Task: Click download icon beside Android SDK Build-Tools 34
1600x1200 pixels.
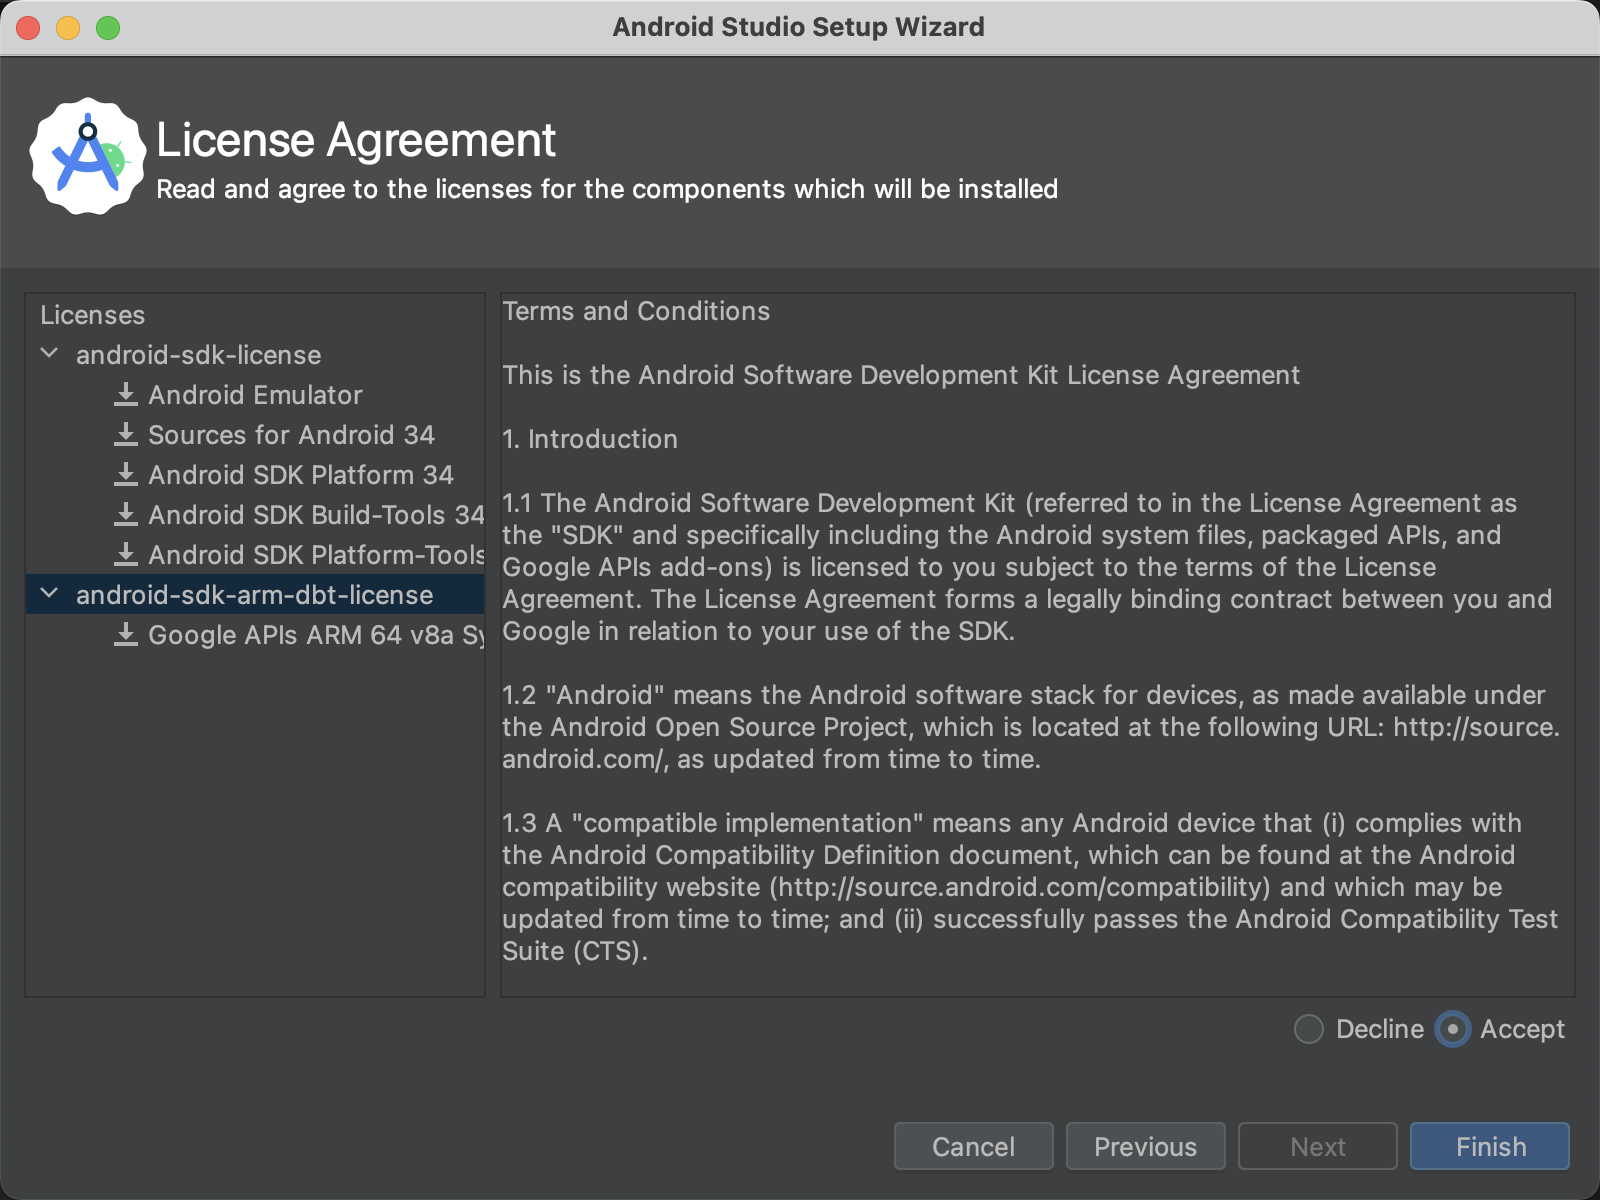Action: click(126, 515)
